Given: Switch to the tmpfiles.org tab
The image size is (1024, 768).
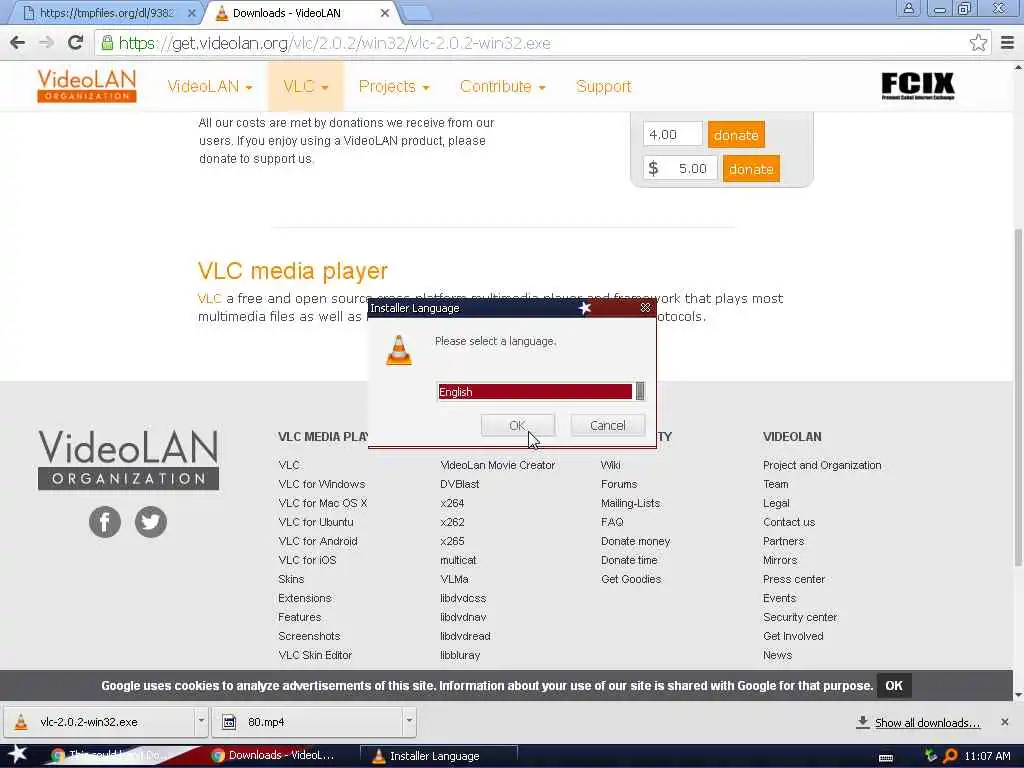Looking at the screenshot, I should click(x=104, y=13).
